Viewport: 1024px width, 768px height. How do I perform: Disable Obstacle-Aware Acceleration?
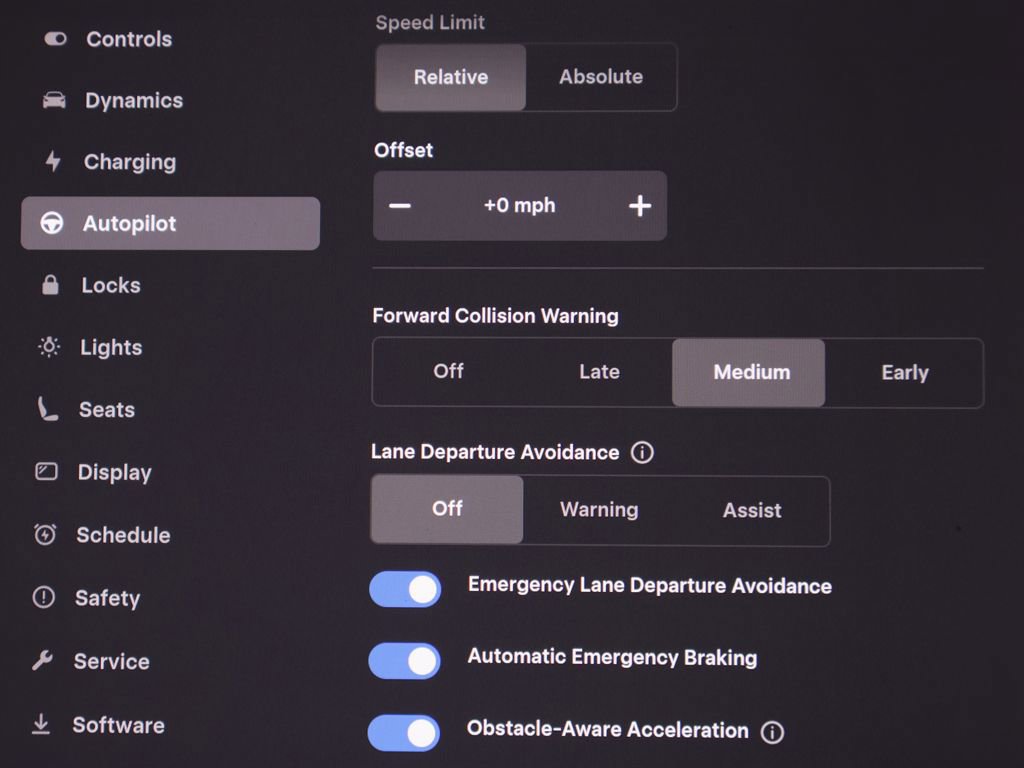click(x=404, y=733)
